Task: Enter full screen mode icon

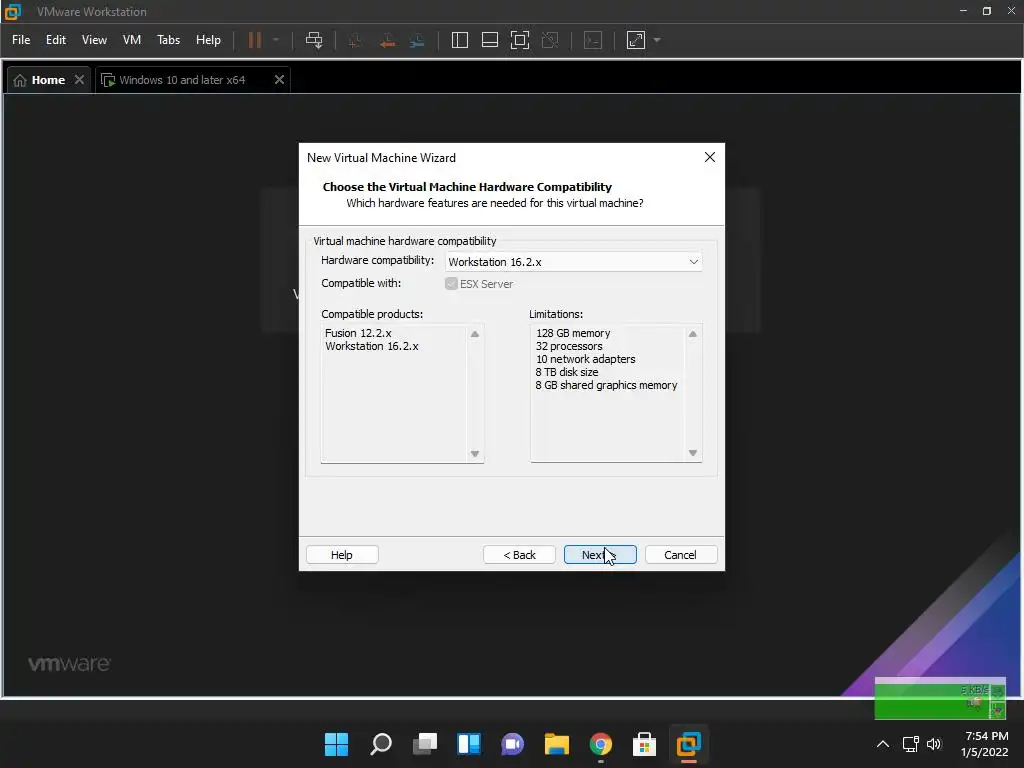Action: pyautogui.click(x=520, y=40)
